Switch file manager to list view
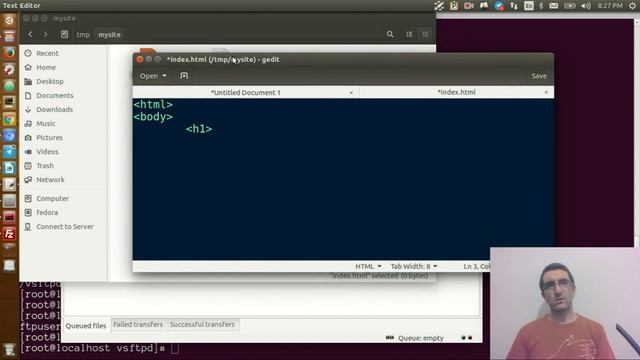 click(409, 34)
